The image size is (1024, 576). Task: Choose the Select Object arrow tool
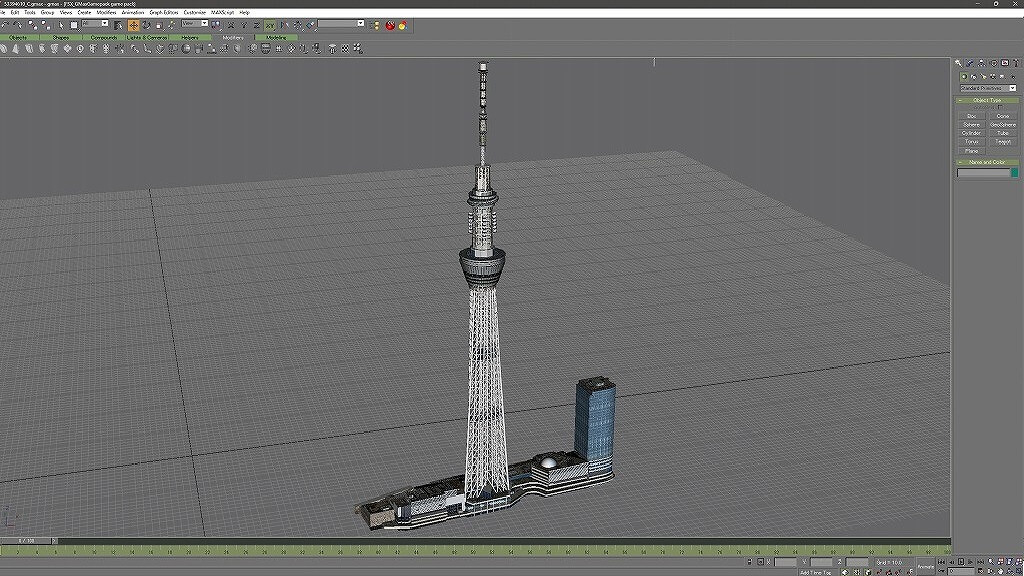61,25
